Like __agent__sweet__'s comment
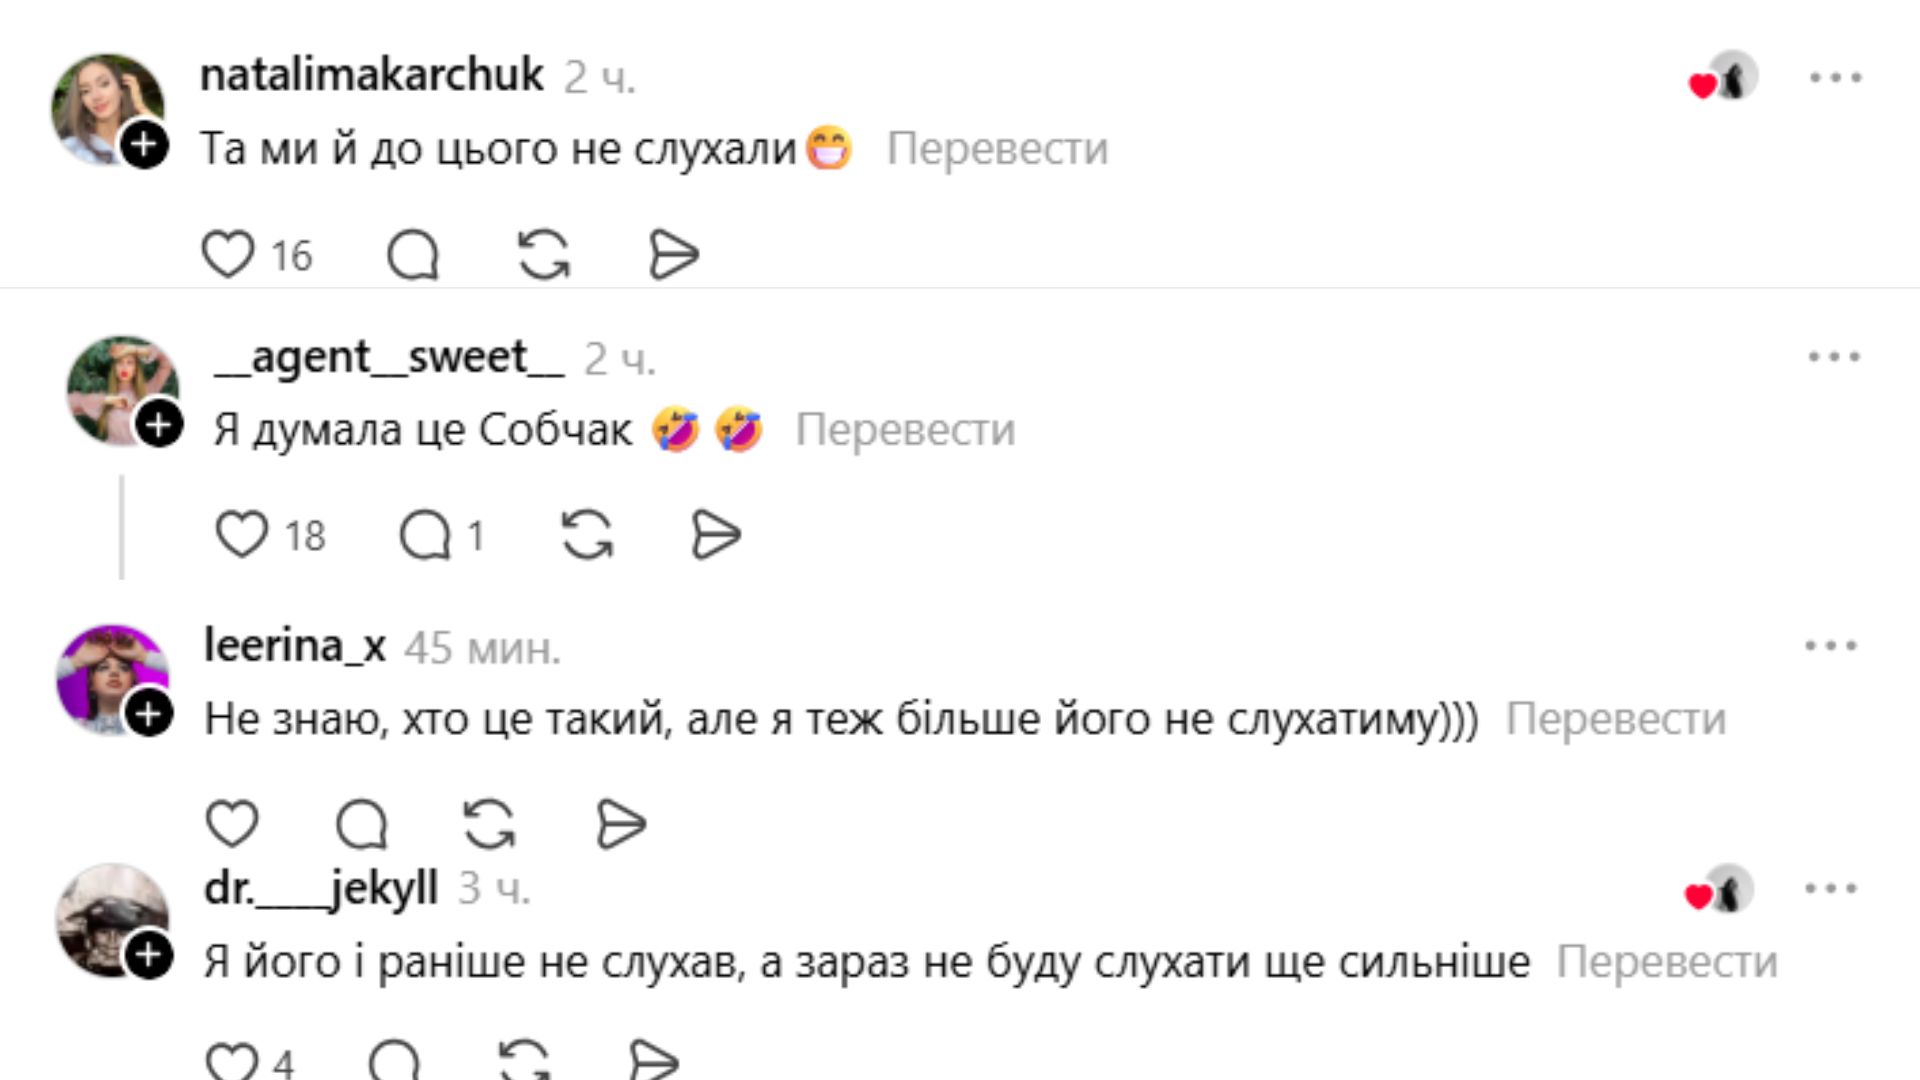The image size is (1920, 1080). [242, 534]
